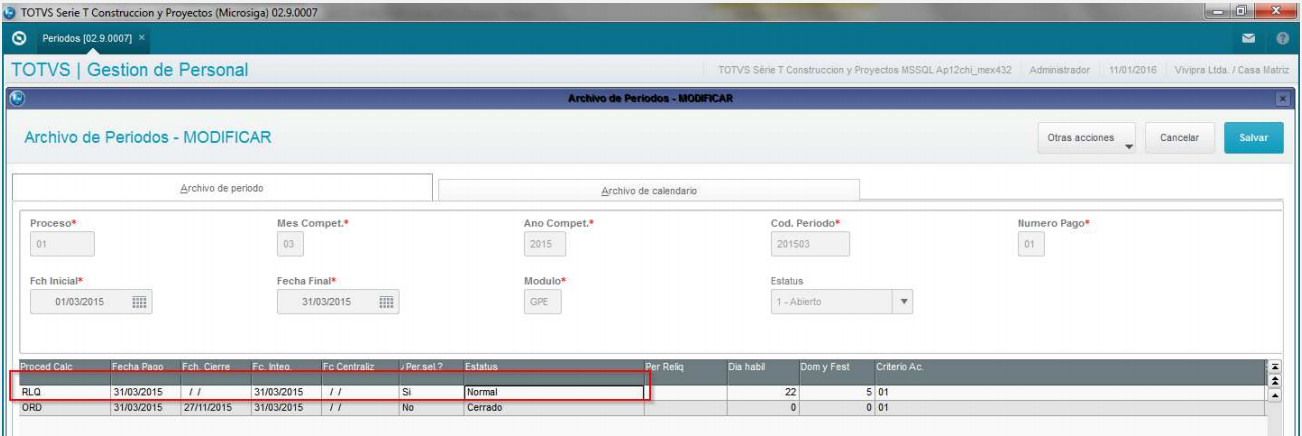Click the Normal status cell

click(x=553, y=393)
